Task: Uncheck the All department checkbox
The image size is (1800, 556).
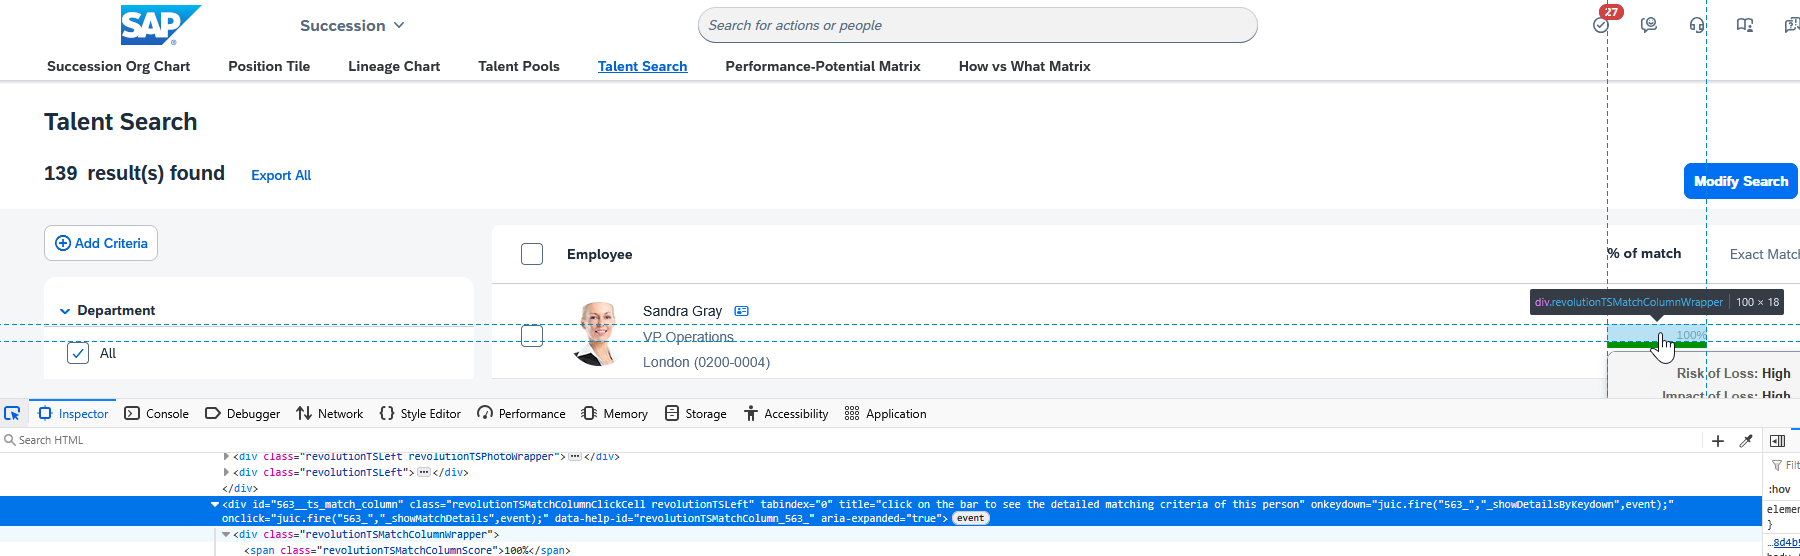Action: coord(78,353)
